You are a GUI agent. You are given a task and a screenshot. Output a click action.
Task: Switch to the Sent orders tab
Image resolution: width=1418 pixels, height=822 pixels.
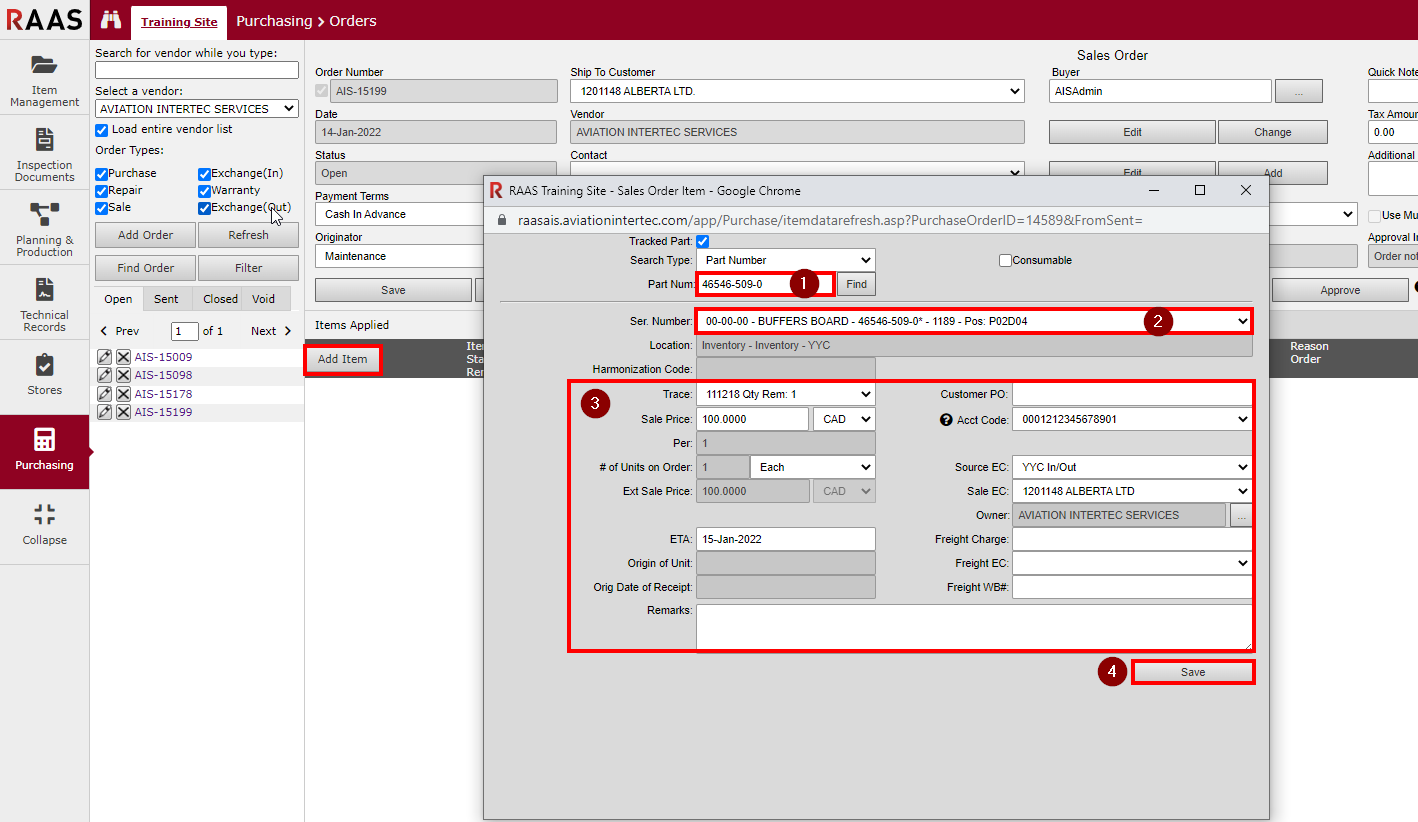point(166,299)
